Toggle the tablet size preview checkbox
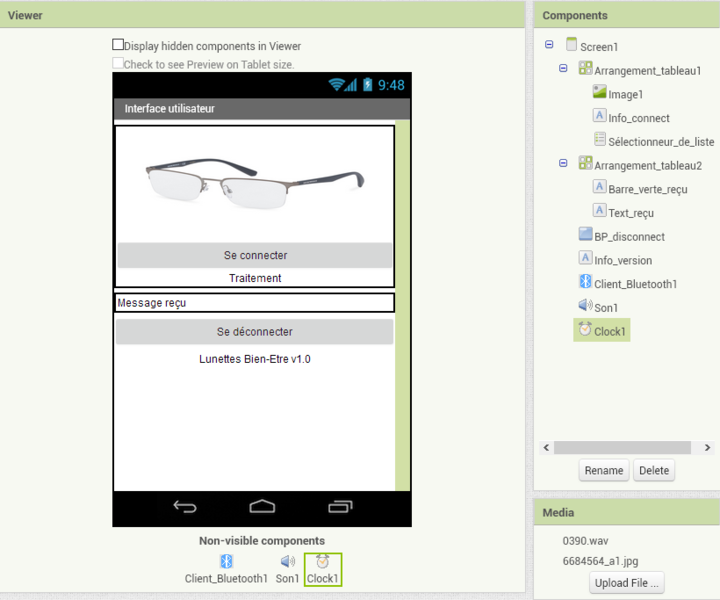720x600 pixels. (118, 63)
